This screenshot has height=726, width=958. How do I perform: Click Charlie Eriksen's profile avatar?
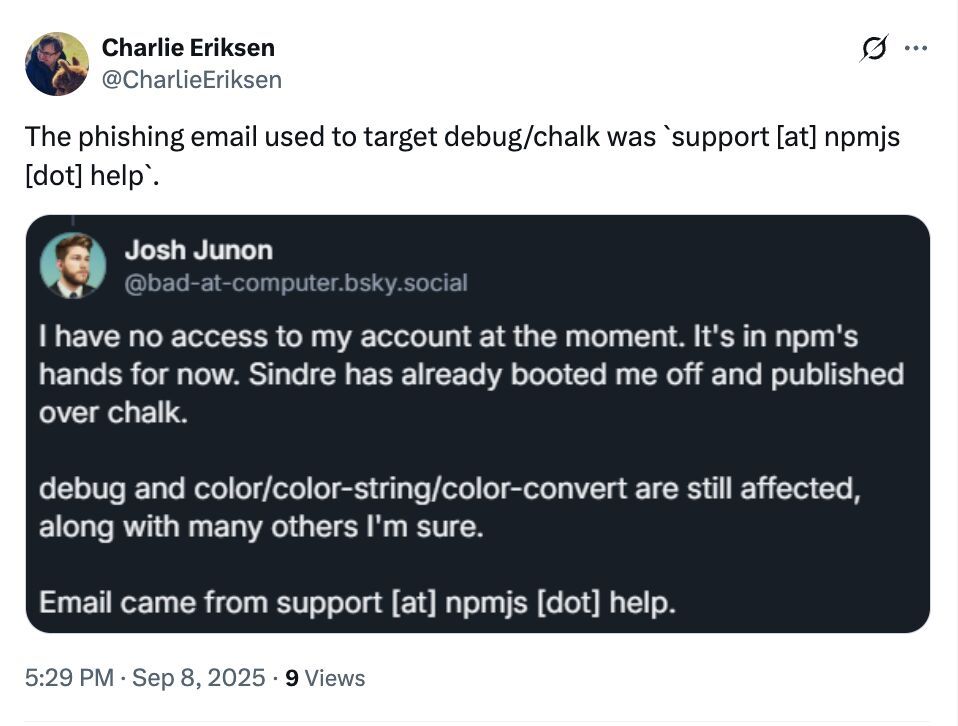[57, 63]
